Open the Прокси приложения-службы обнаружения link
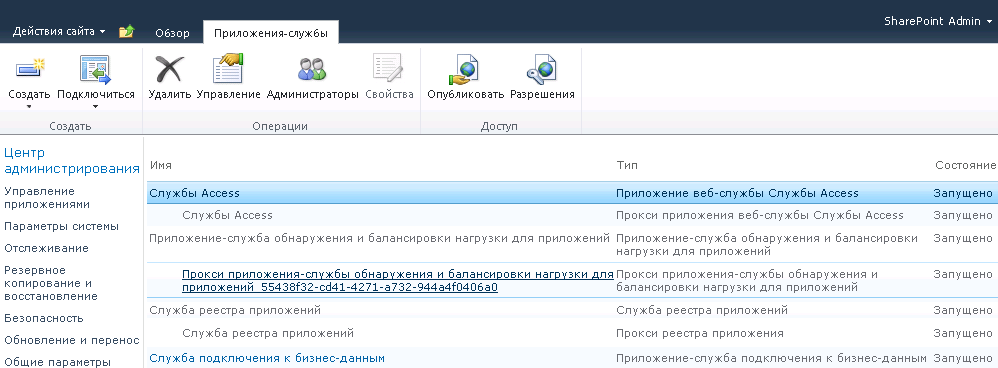998x368 pixels. coord(398,281)
